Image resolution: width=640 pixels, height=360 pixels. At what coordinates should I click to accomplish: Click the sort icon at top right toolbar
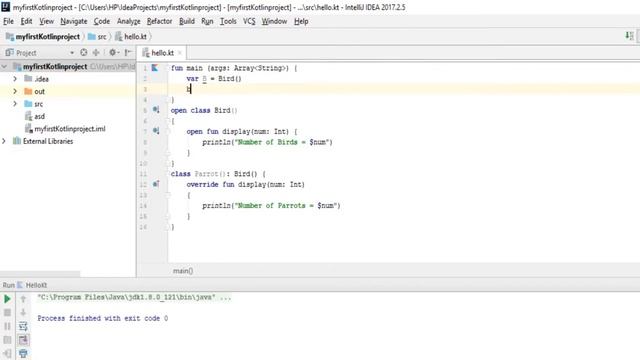[x=629, y=36]
